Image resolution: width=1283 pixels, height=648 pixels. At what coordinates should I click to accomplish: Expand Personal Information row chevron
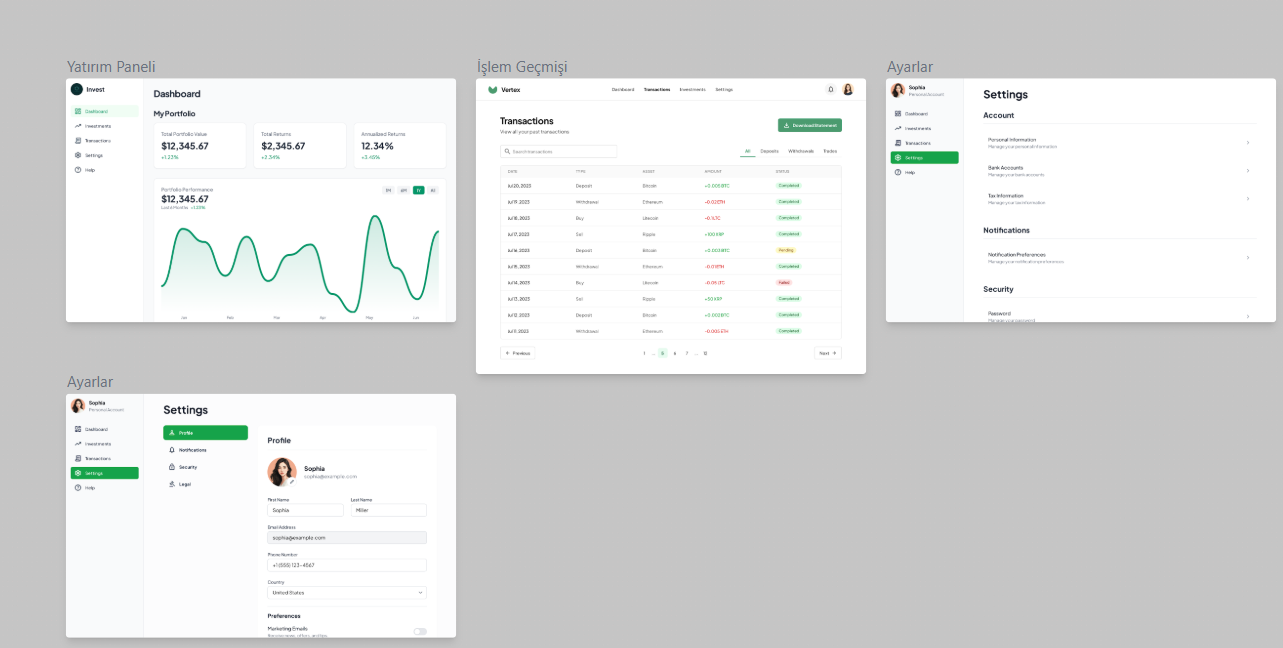click(x=1247, y=143)
